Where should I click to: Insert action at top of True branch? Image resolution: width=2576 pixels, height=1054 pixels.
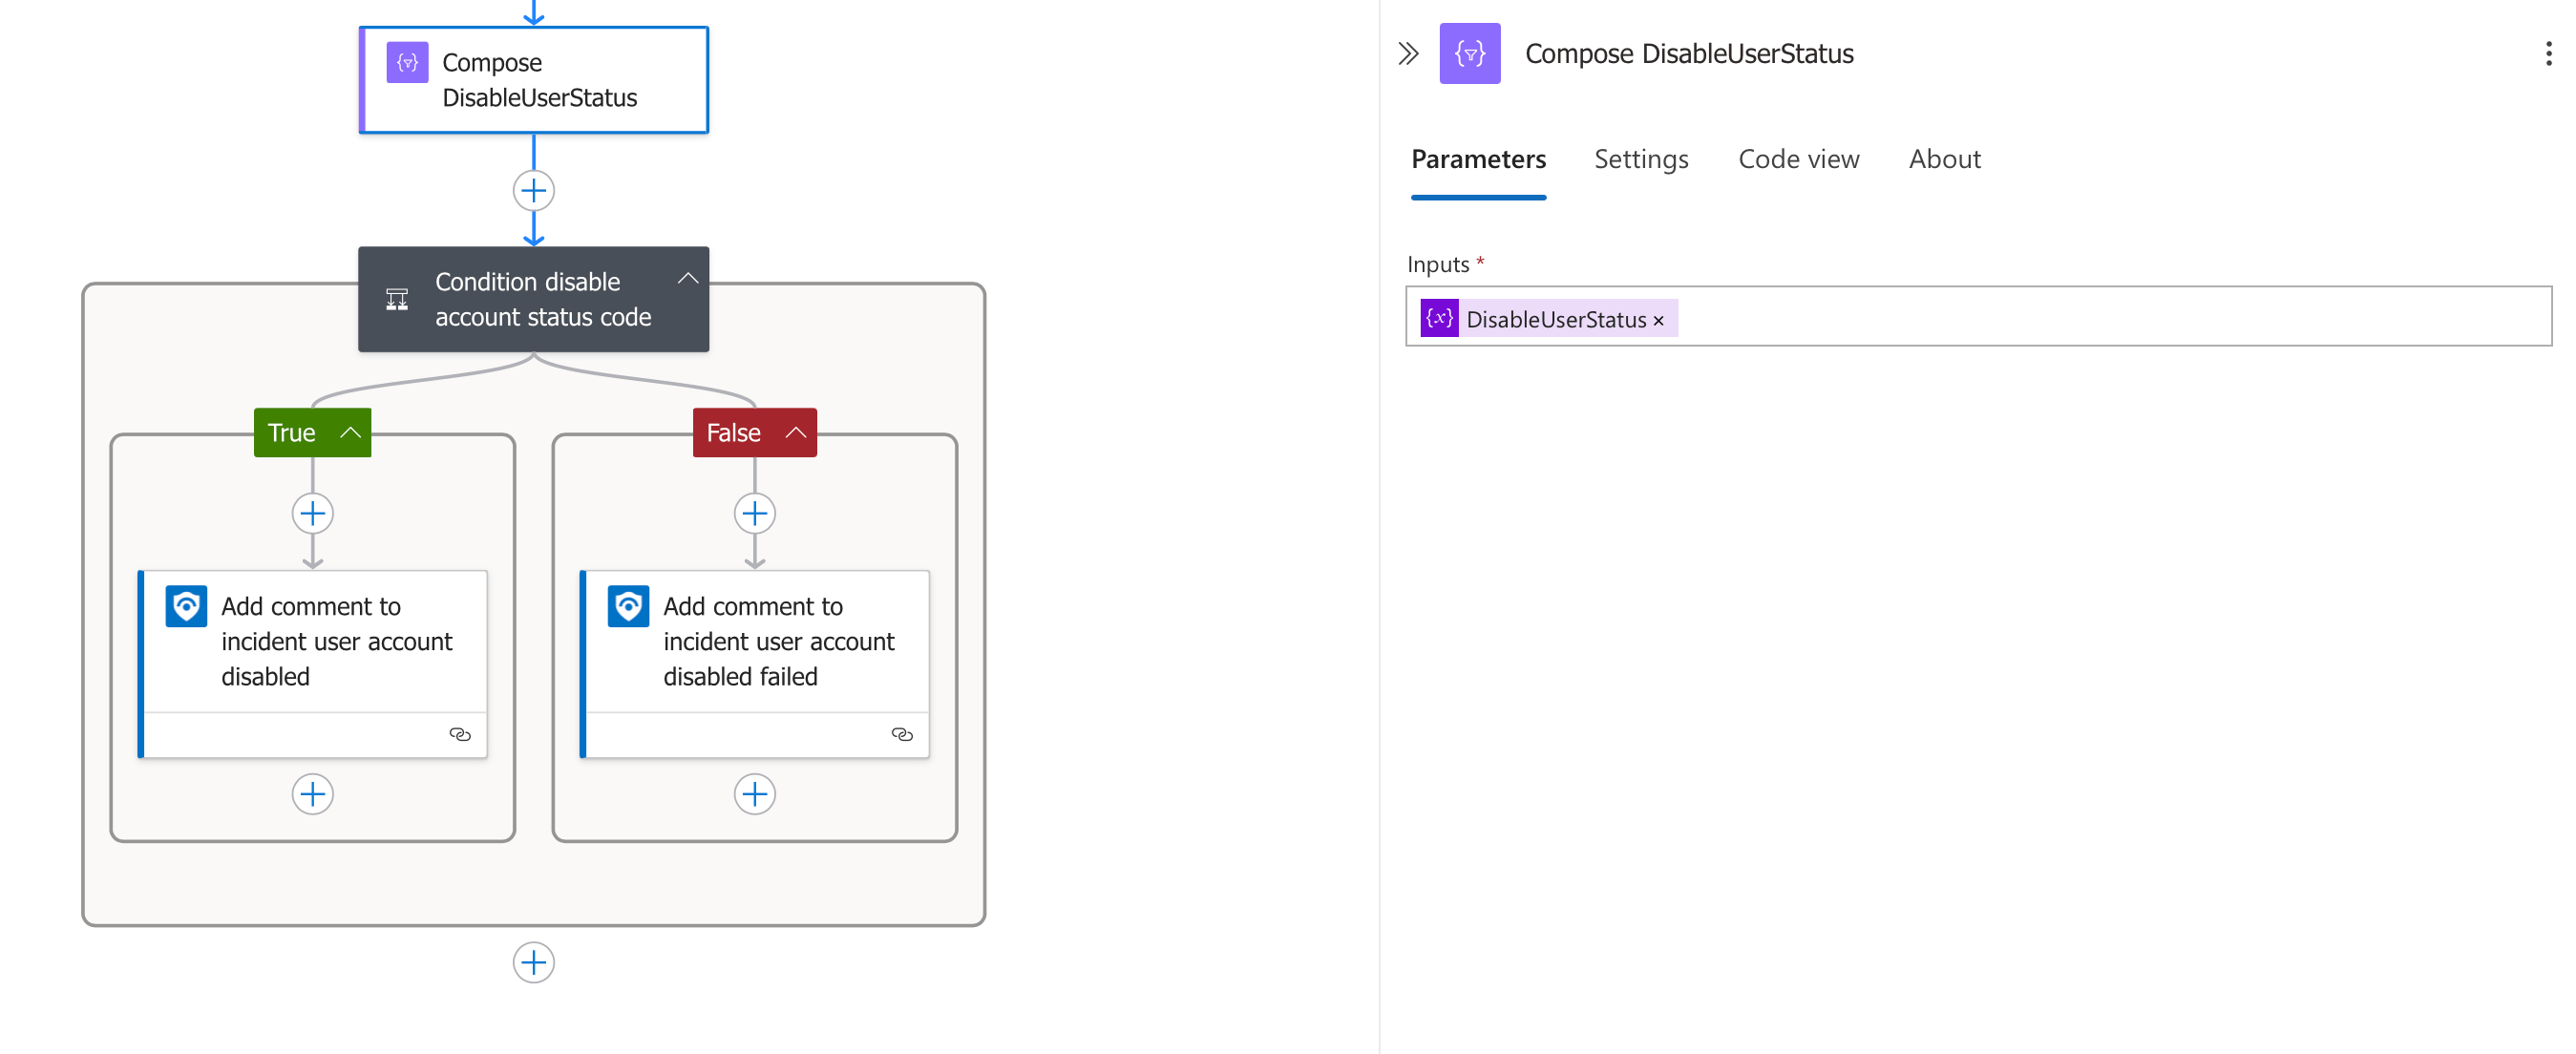pyautogui.click(x=313, y=514)
